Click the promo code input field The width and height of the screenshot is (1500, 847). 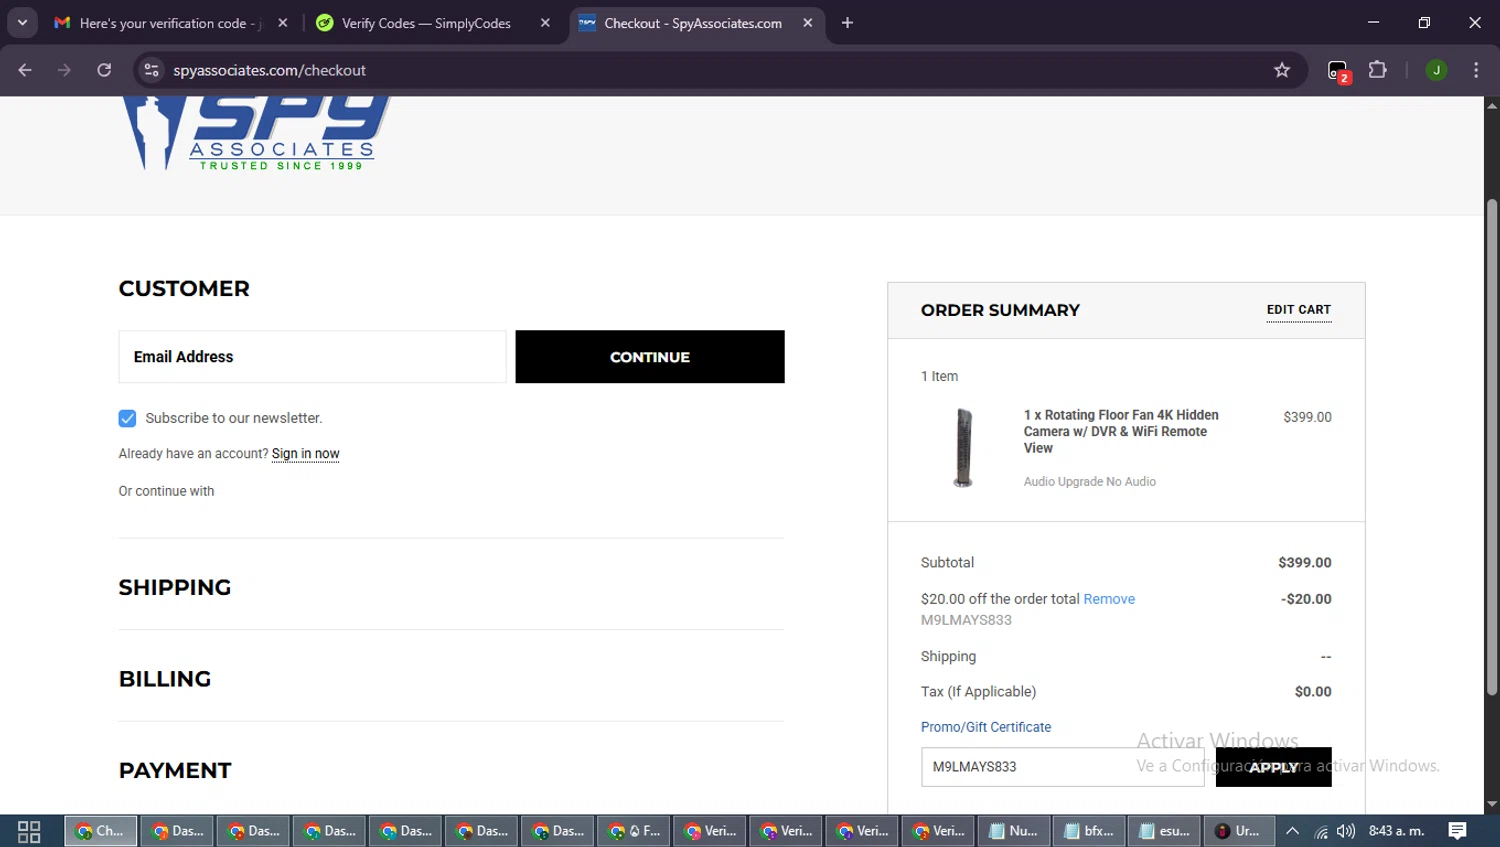(x=1062, y=767)
